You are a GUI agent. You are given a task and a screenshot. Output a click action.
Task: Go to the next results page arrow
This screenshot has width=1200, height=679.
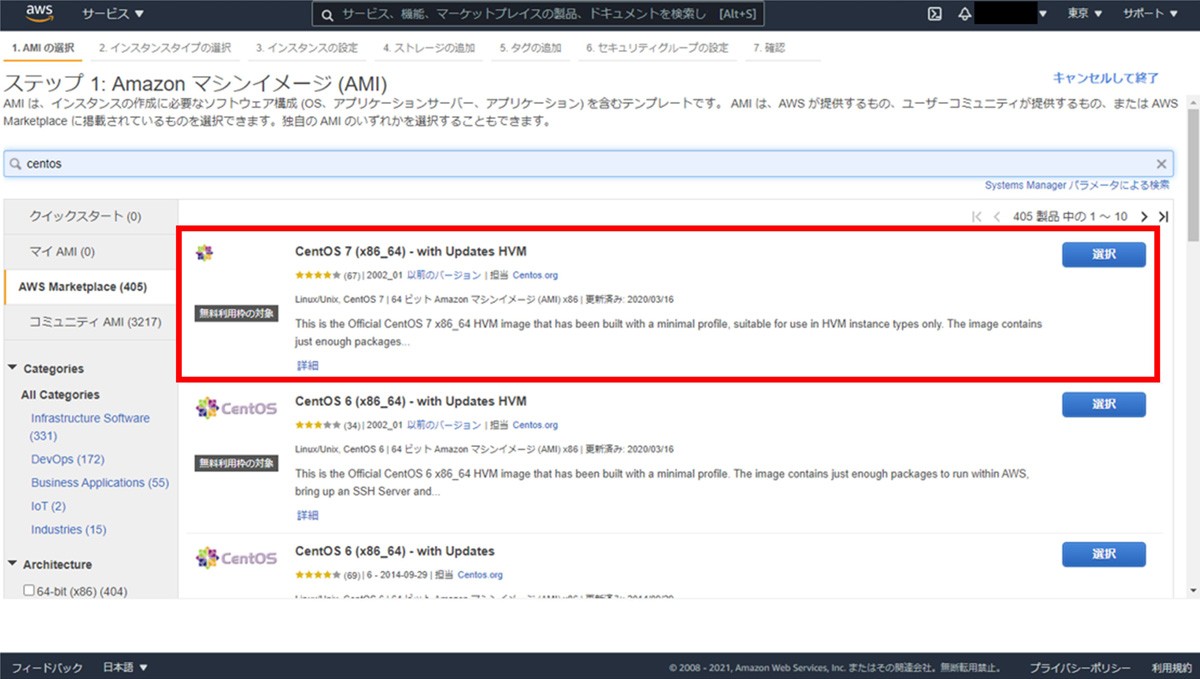[x=1145, y=217]
